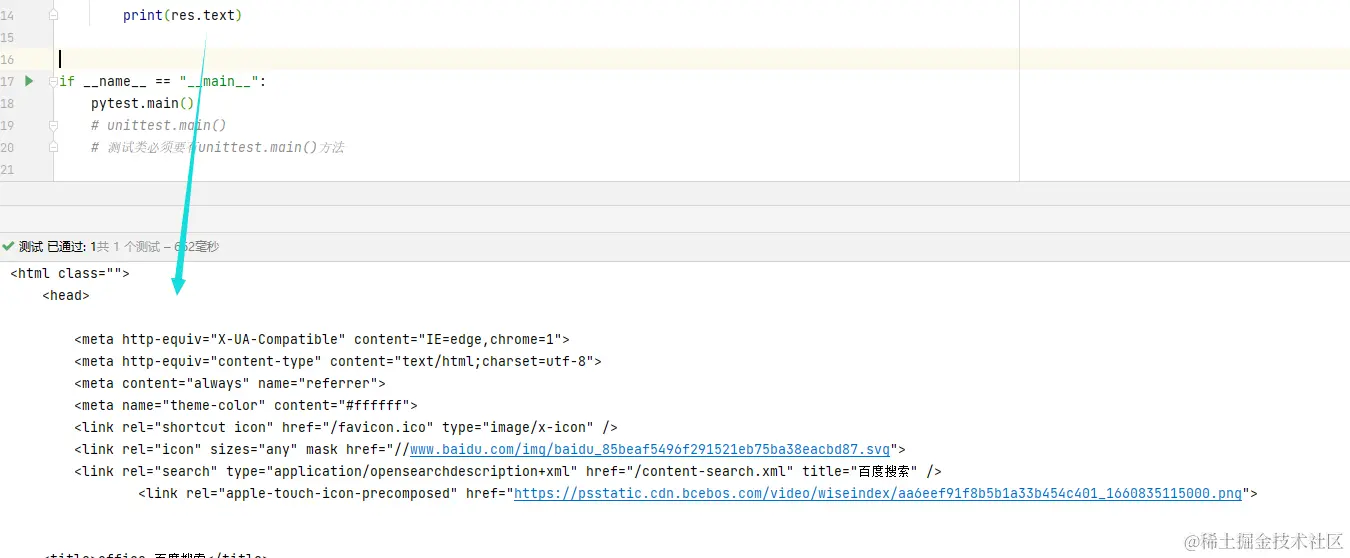Click the # unittest.main() comment
This screenshot has width=1350, height=558.
coord(158,126)
